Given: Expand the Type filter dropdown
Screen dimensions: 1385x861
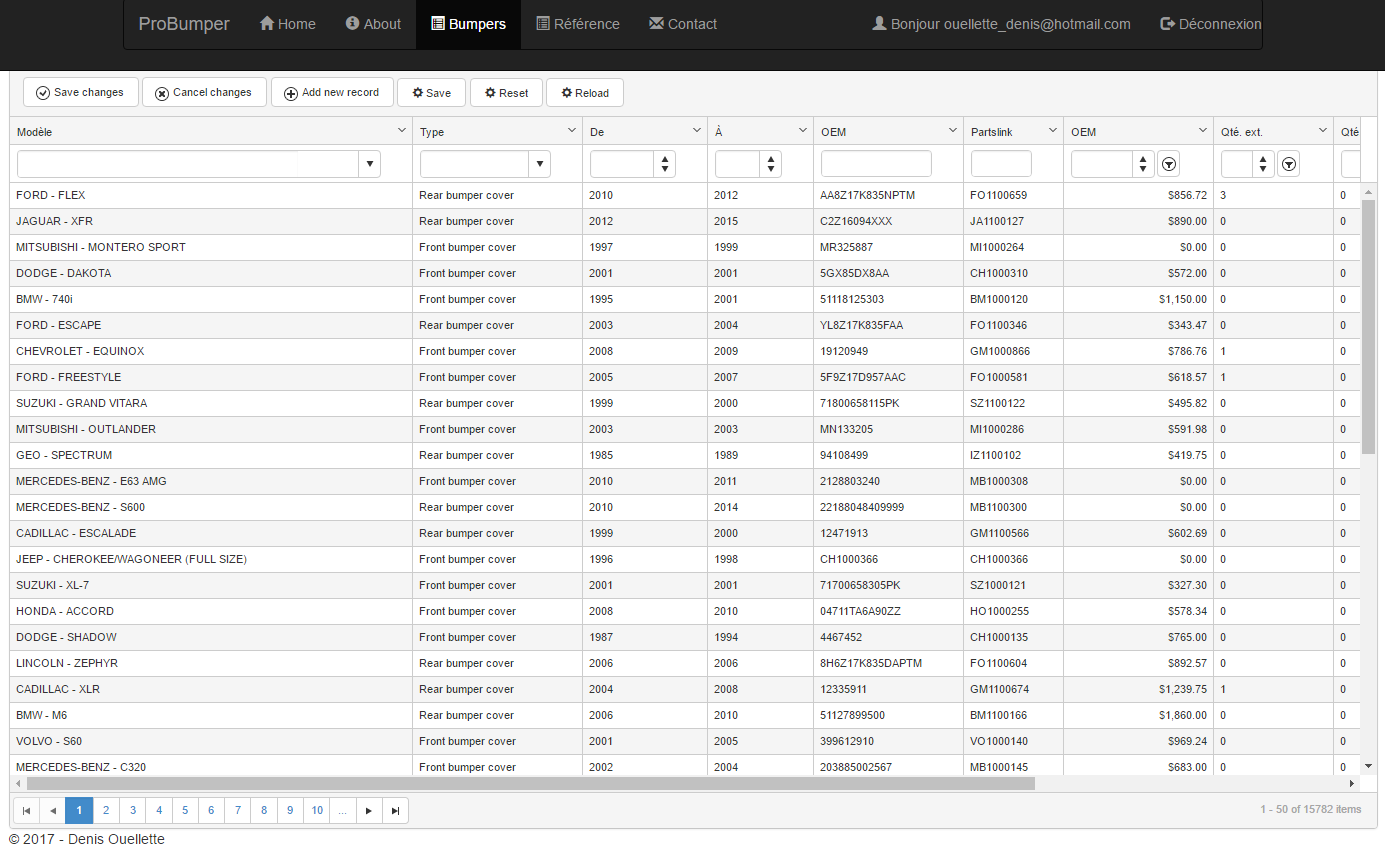Looking at the screenshot, I should [x=539, y=164].
